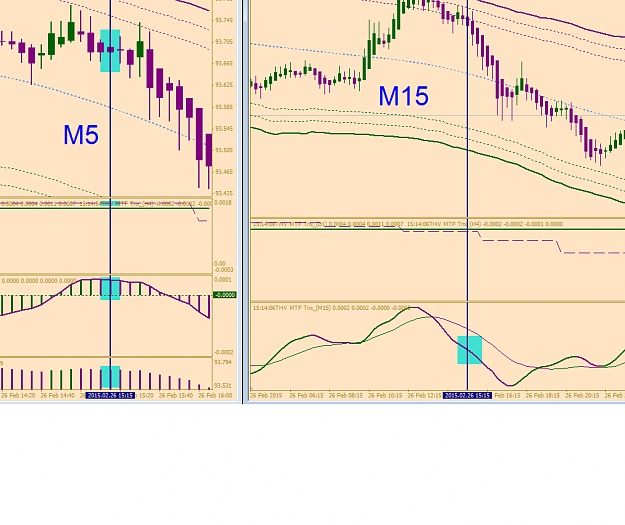
Task: Click the 26 Feb 20:15 time label
Action: tap(582, 395)
